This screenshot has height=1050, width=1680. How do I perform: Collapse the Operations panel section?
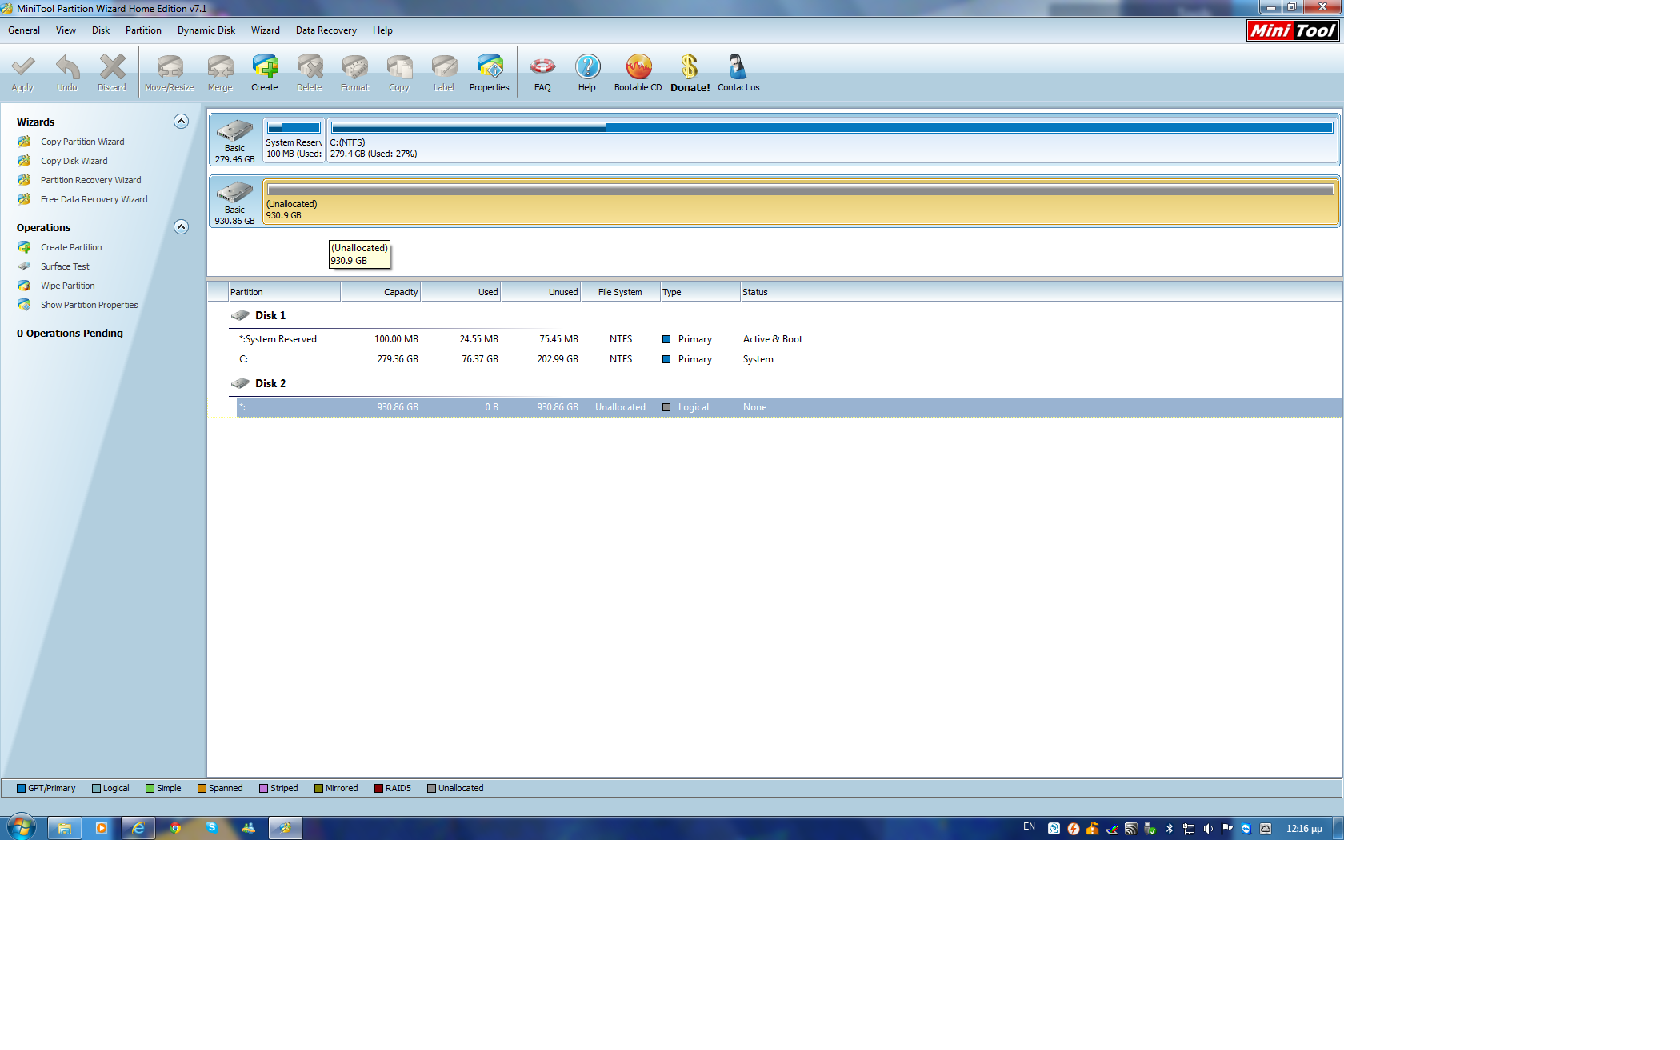point(181,227)
